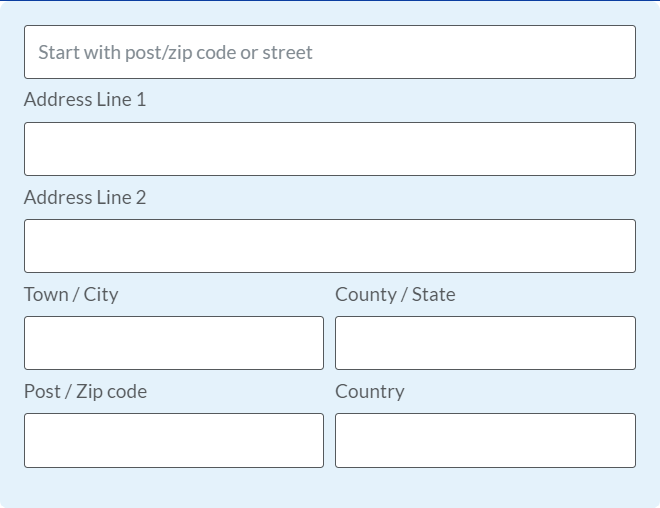The image size is (660, 508).
Task: Focus the Address Line 1 input box
Action: pyautogui.click(x=330, y=149)
